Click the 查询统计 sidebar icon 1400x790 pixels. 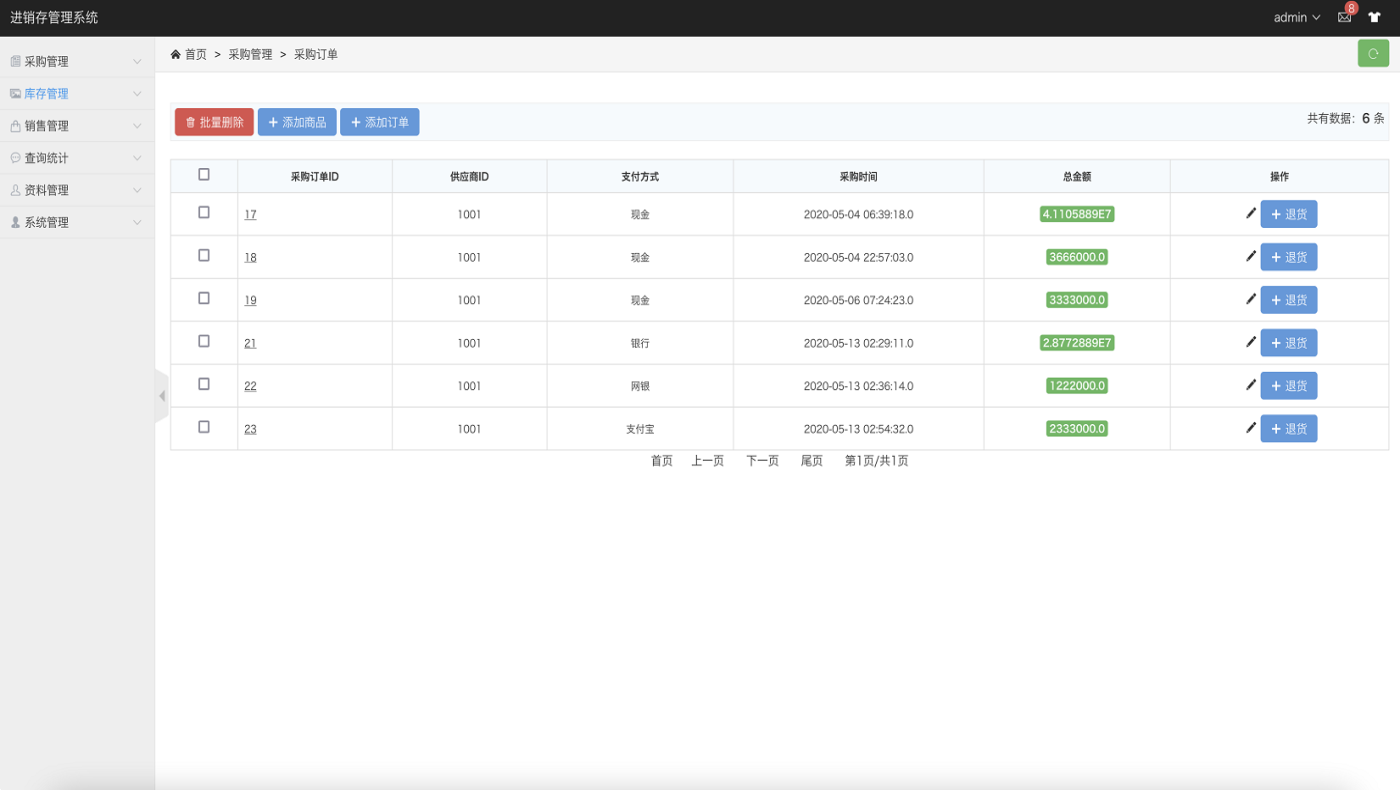[x=15, y=158]
